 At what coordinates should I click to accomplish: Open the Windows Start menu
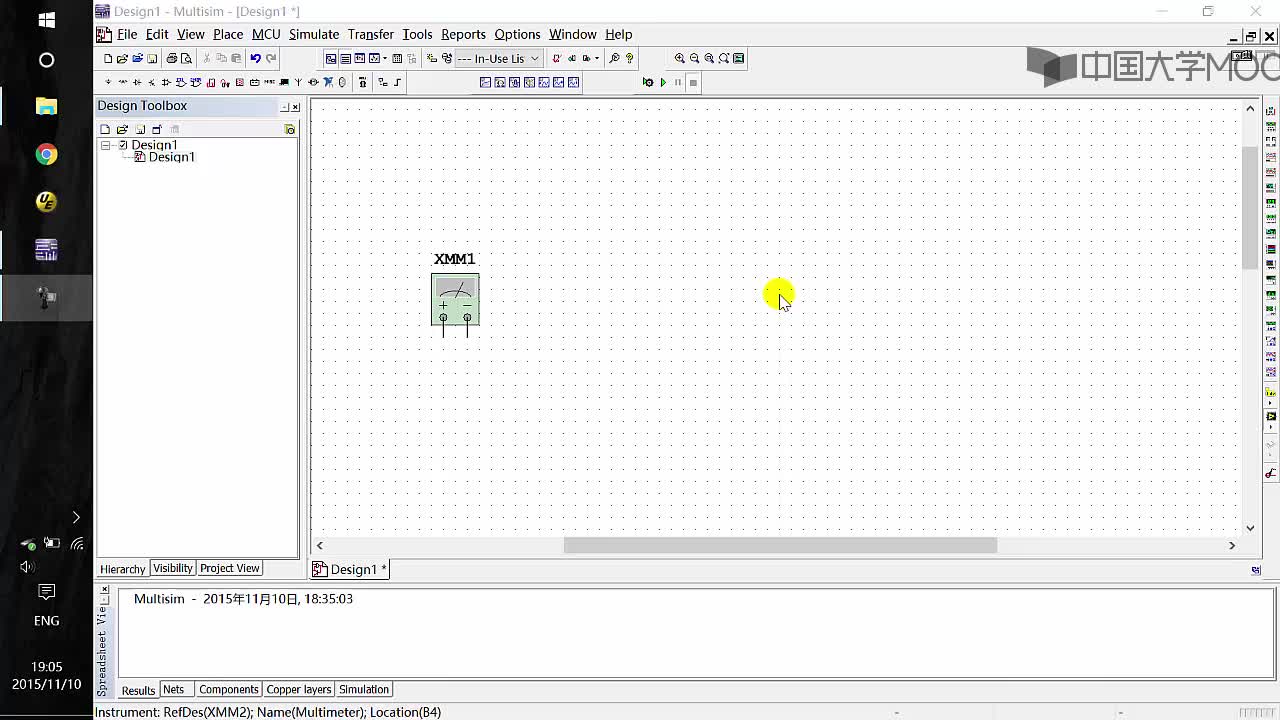(x=46, y=19)
